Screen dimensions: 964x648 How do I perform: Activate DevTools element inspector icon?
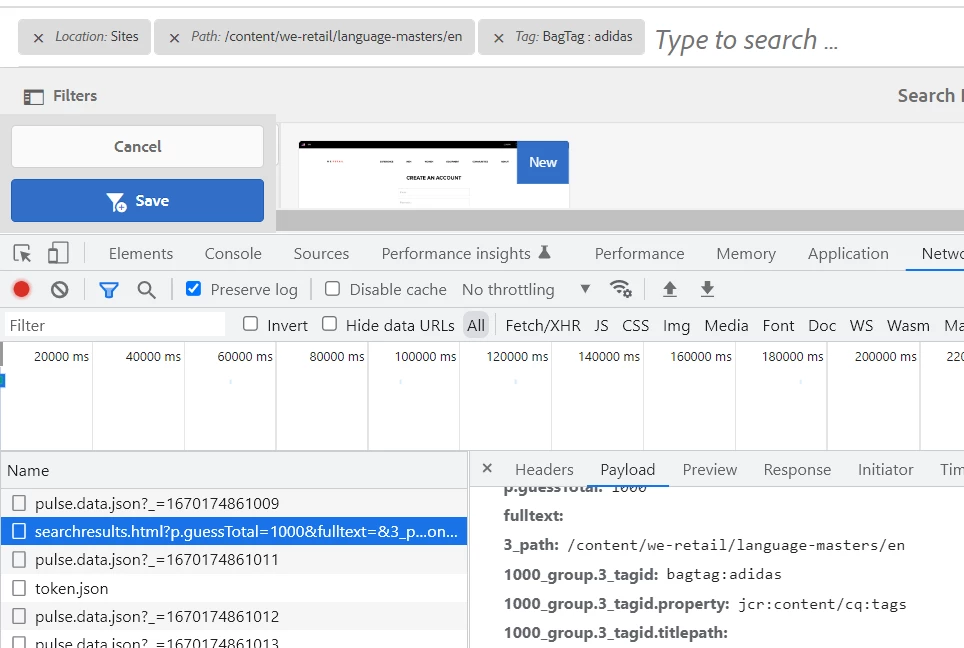coord(22,253)
